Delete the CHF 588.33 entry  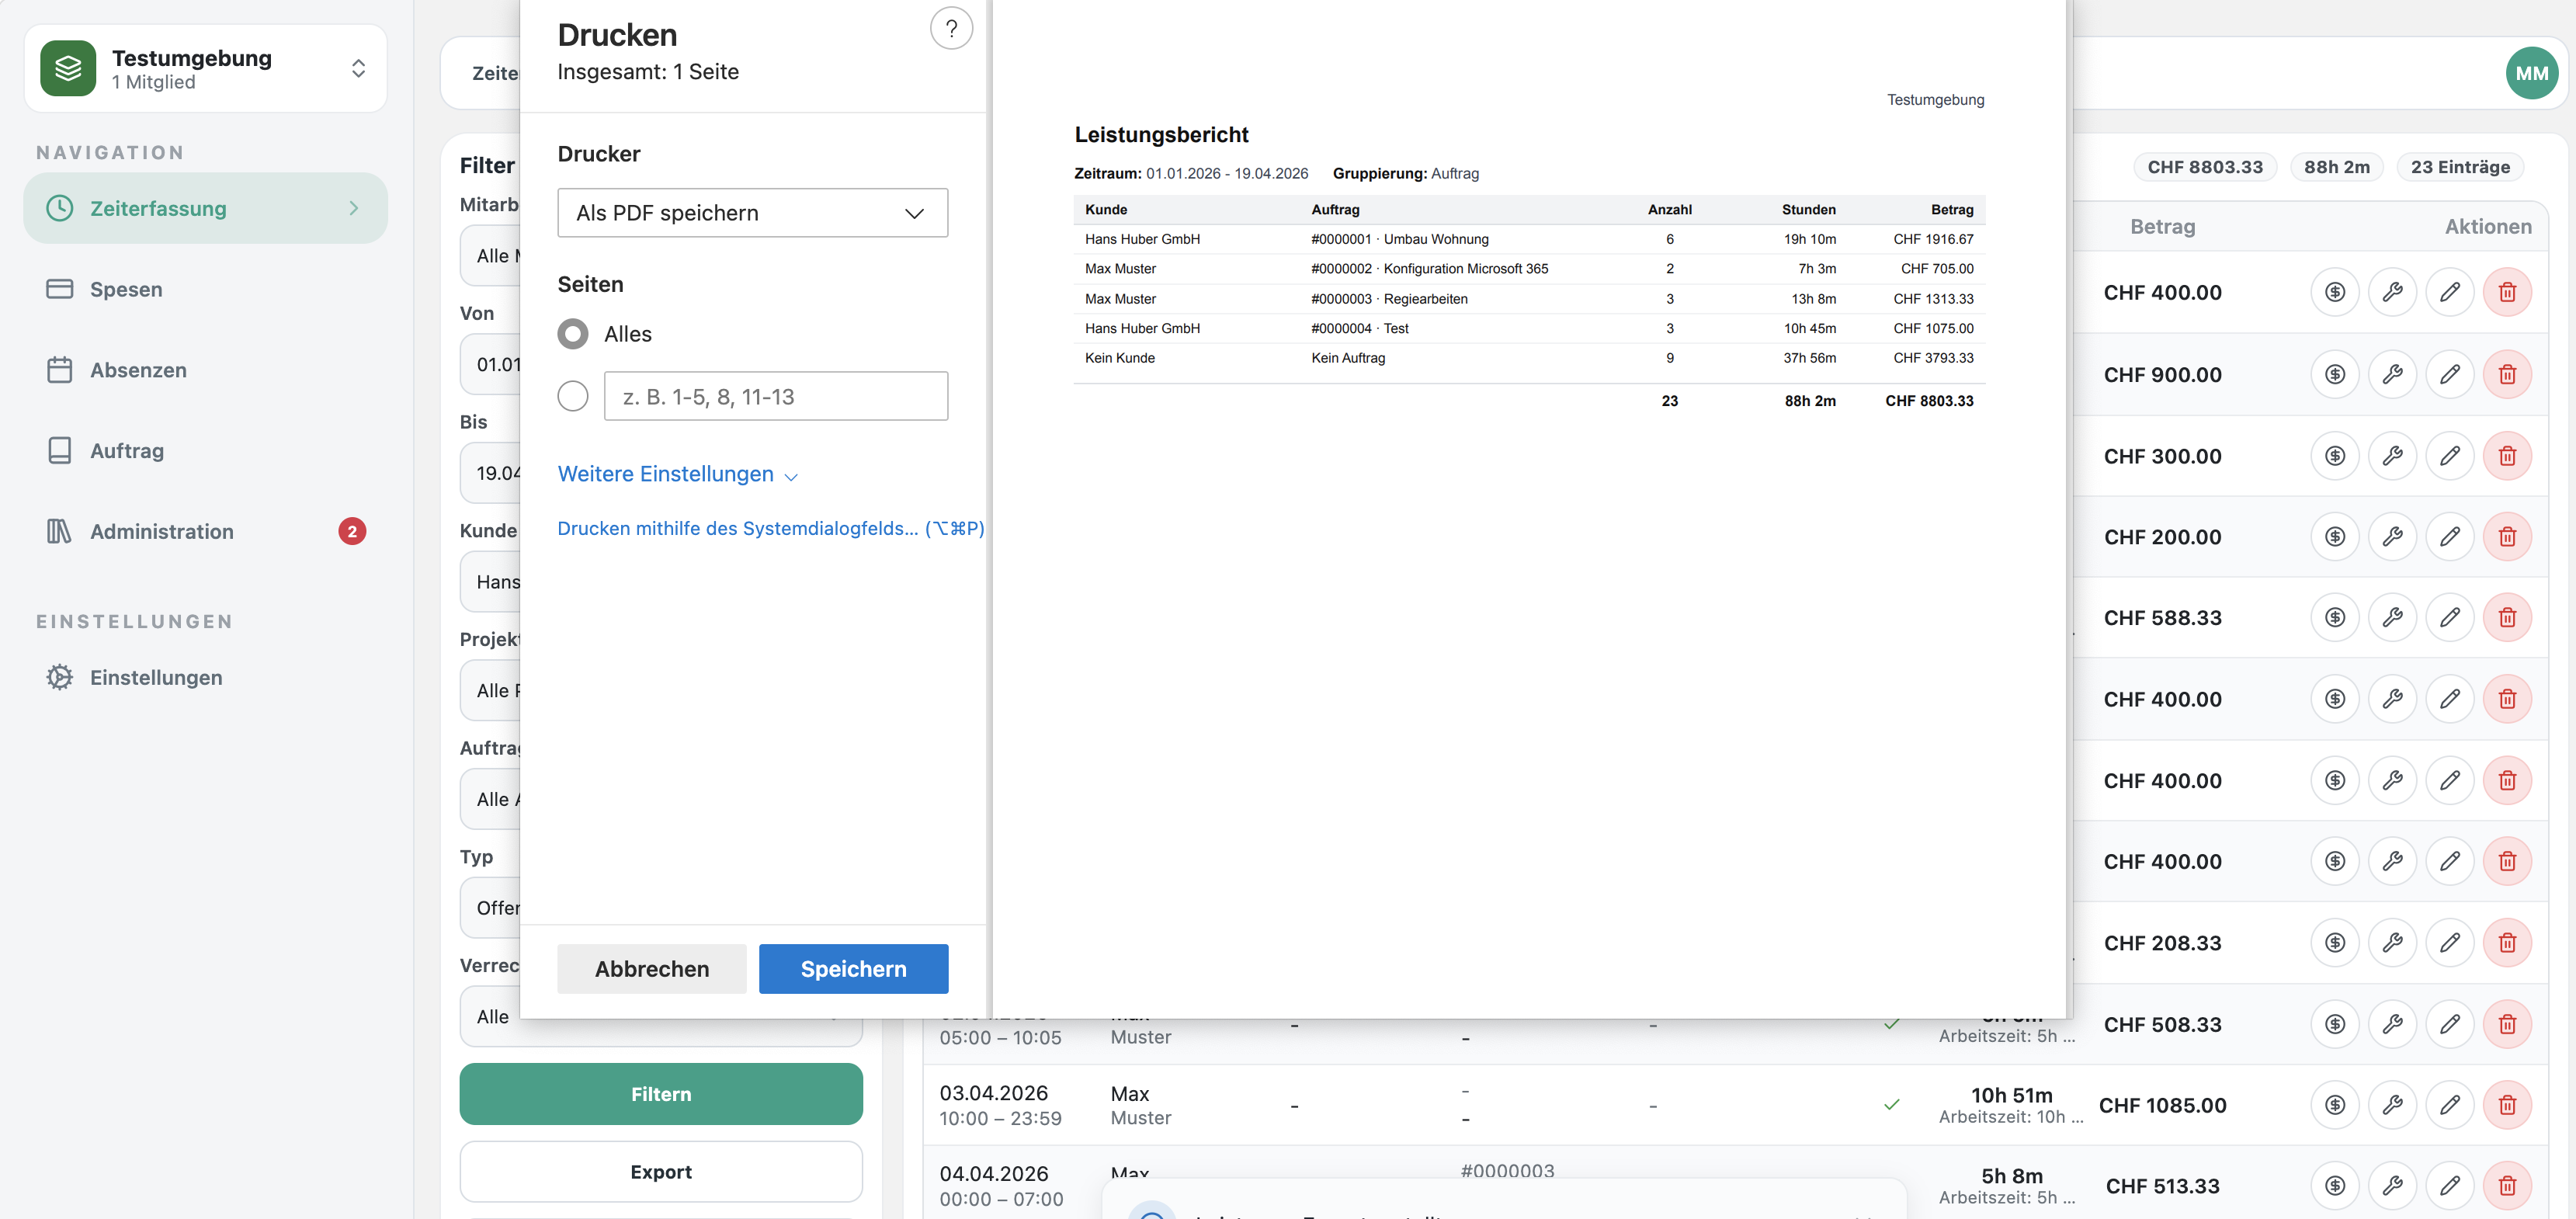point(2507,617)
